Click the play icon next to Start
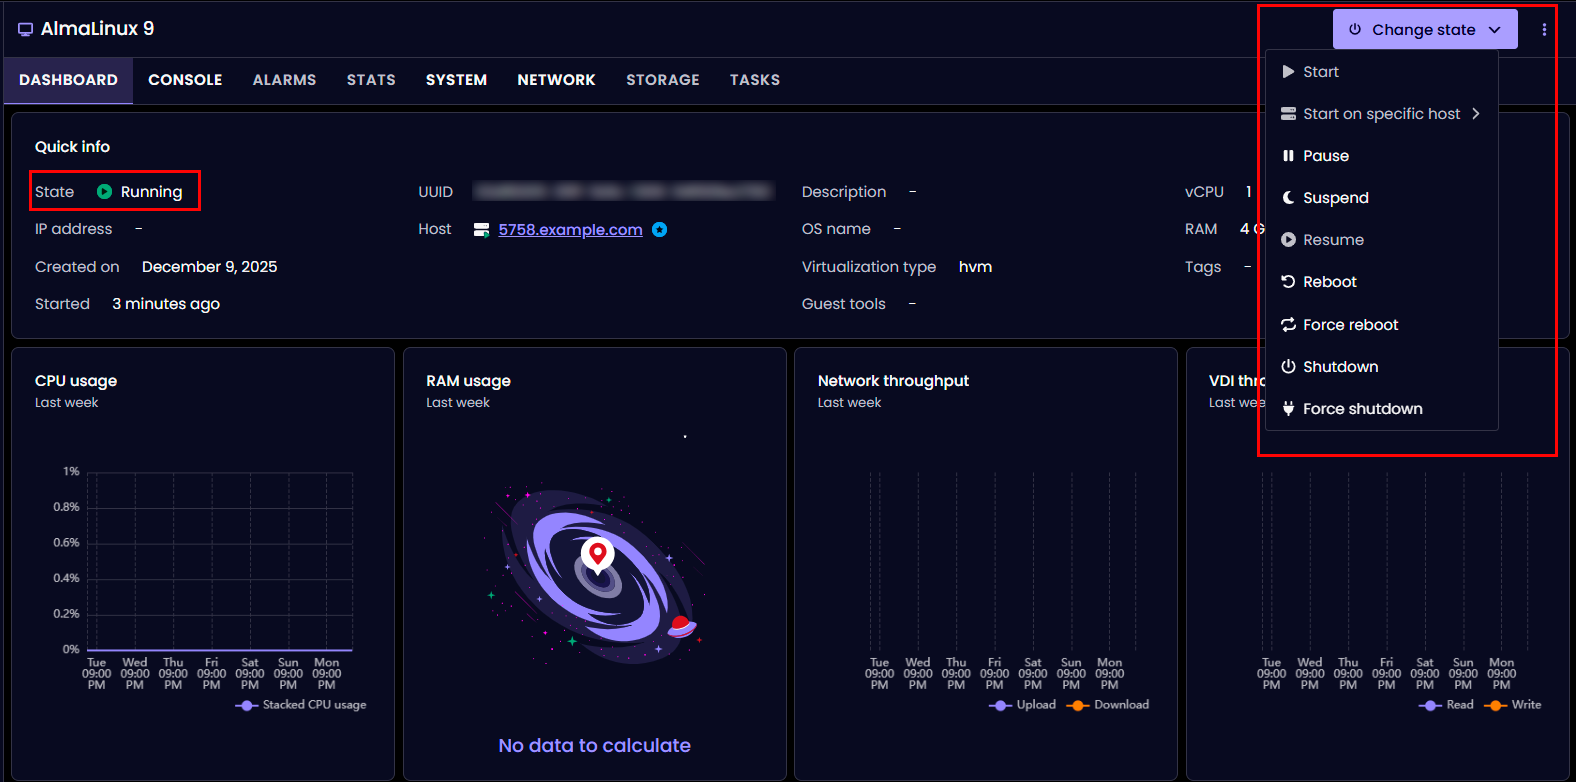The width and height of the screenshot is (1576, 782). coord(1288,72)
